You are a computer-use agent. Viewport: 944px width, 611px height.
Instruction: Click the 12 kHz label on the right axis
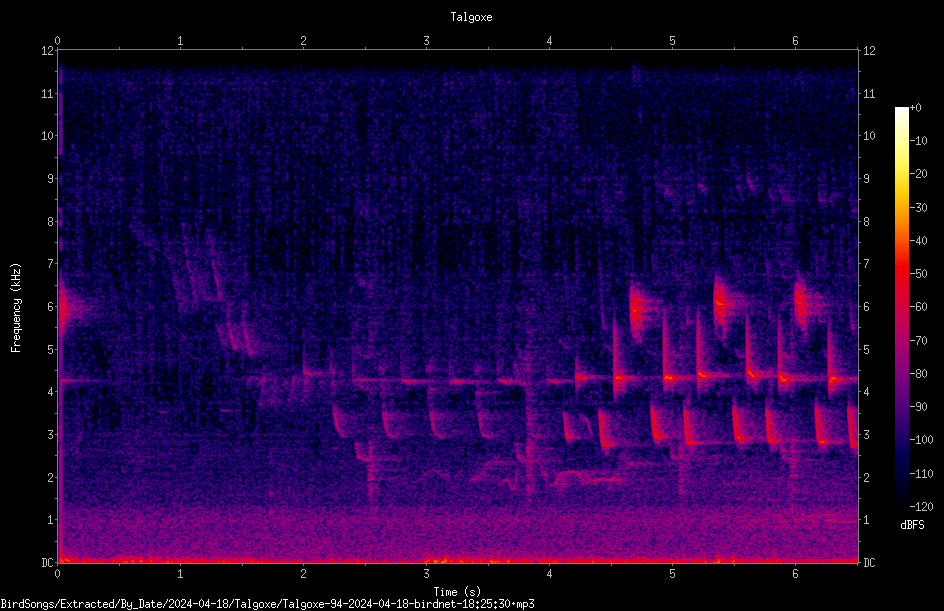click(x=869, y=51)
